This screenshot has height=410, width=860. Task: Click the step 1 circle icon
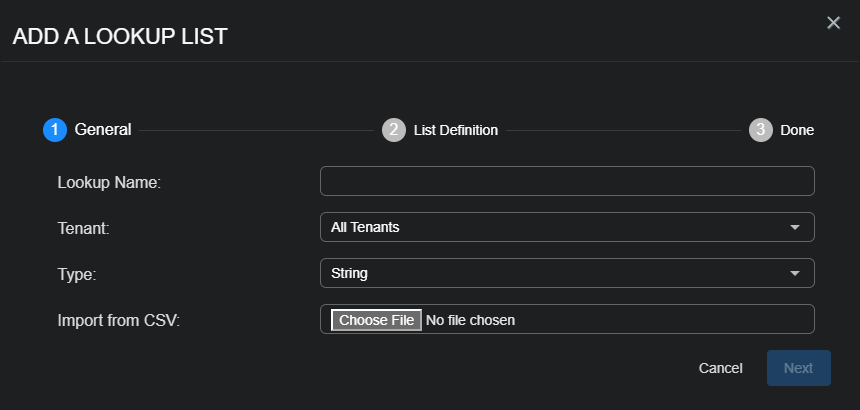55,130
